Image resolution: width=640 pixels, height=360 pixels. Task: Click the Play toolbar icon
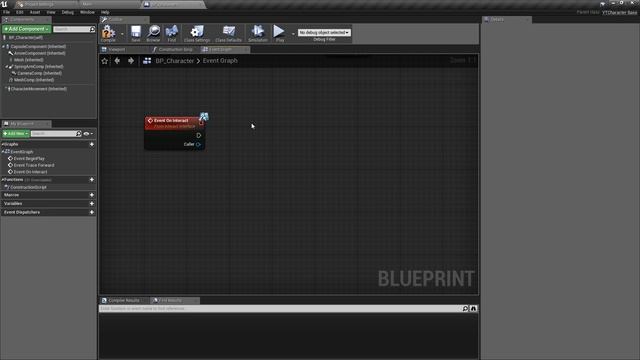click(x=279, y=33)
